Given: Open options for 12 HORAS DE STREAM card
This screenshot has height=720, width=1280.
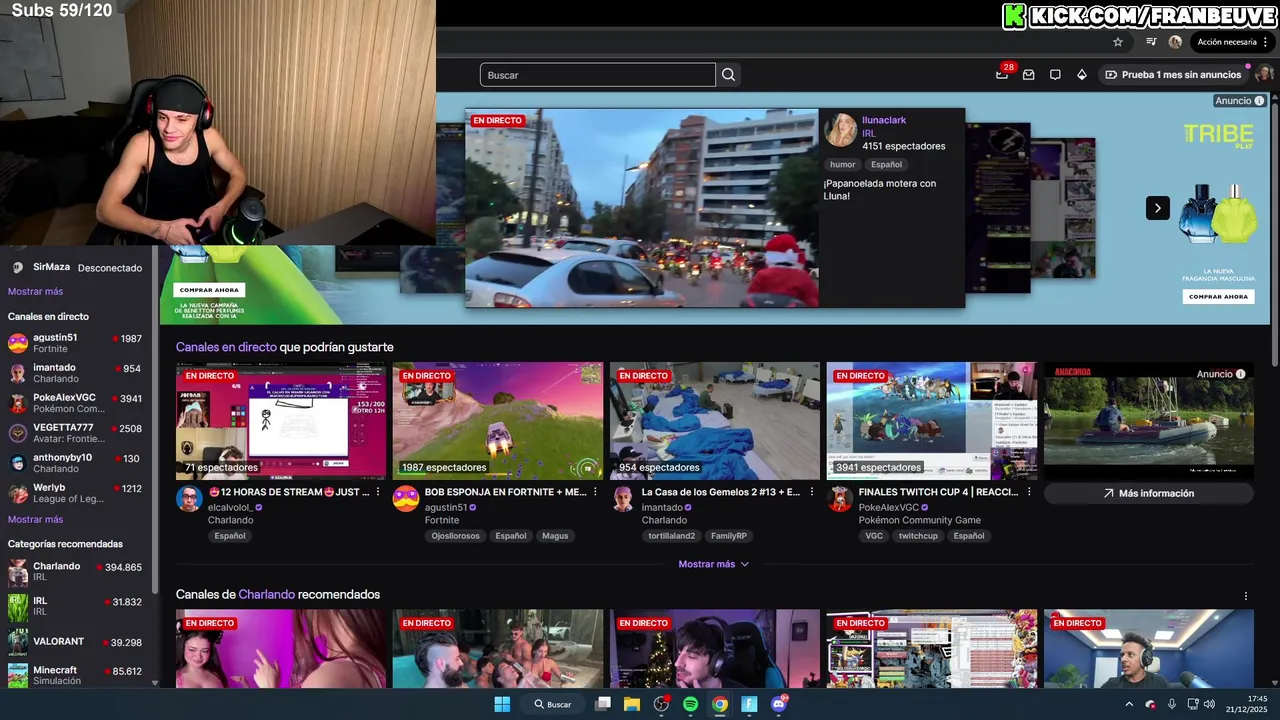Looking at the screenshot, I should (378, 492).
